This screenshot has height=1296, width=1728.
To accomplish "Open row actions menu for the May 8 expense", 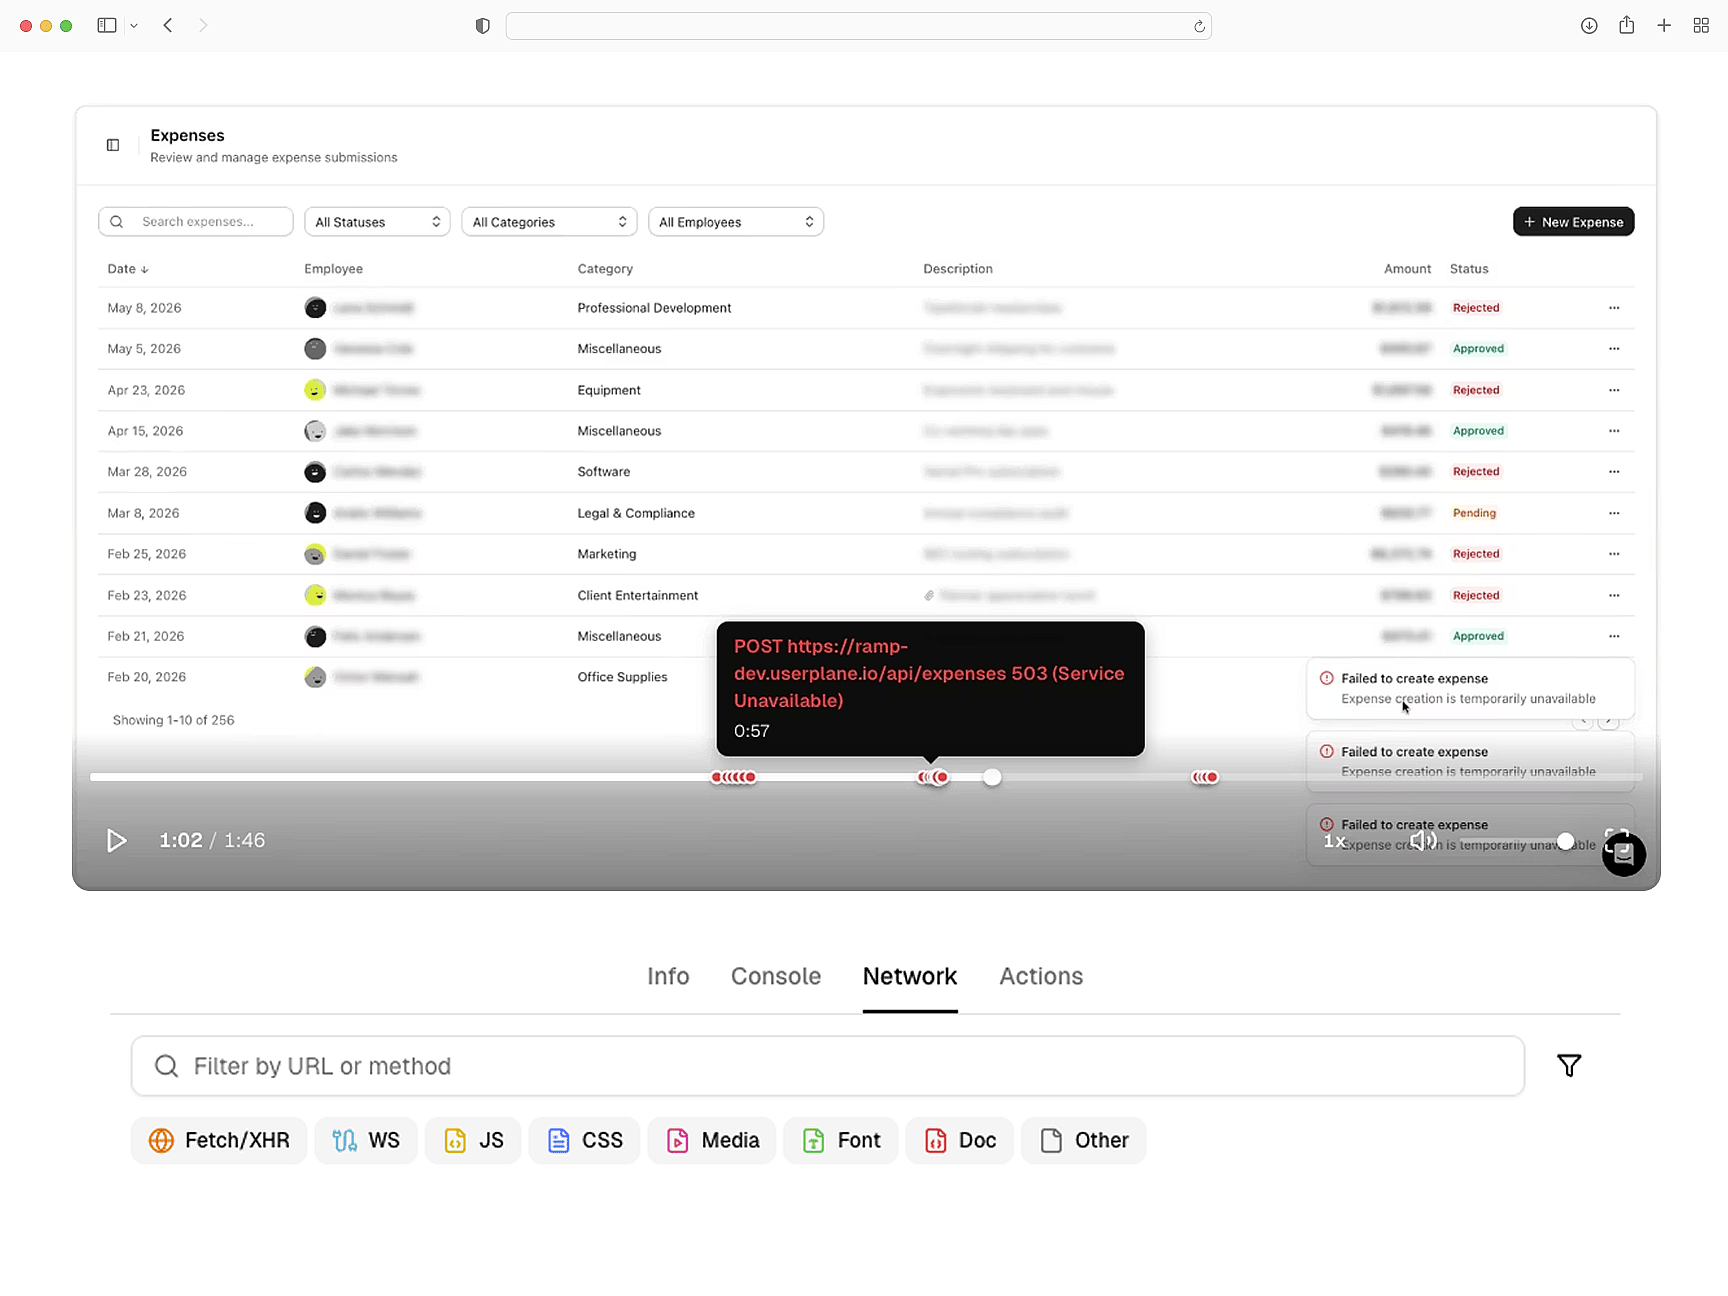I will point(1613,308).
